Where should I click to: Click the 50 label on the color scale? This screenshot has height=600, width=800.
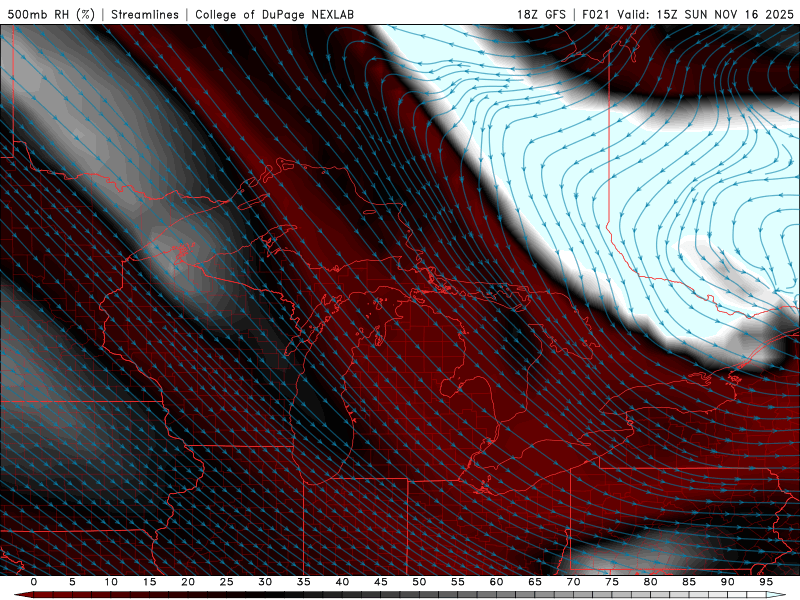tap(419, 582)
